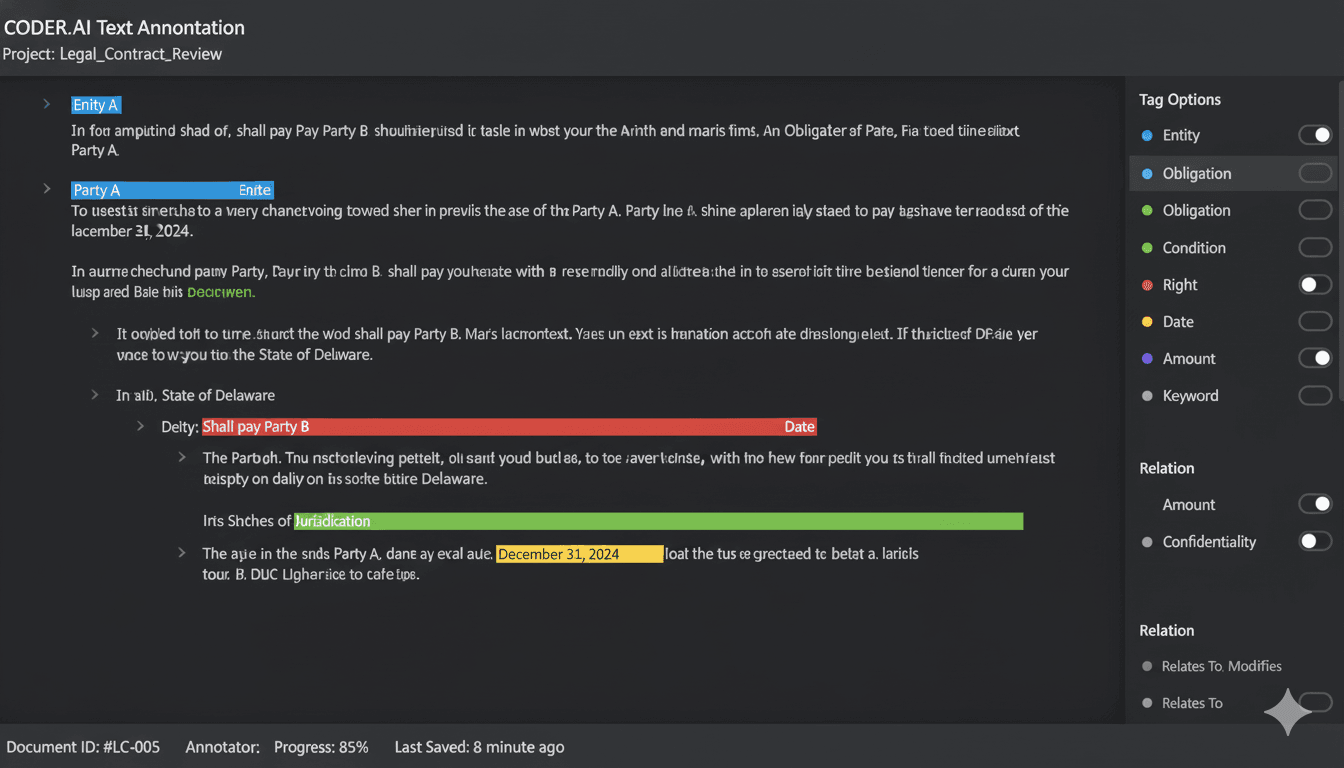
Task: Select the highlighted blue-dot Obligation tag option
Action: pos(1196,173)
